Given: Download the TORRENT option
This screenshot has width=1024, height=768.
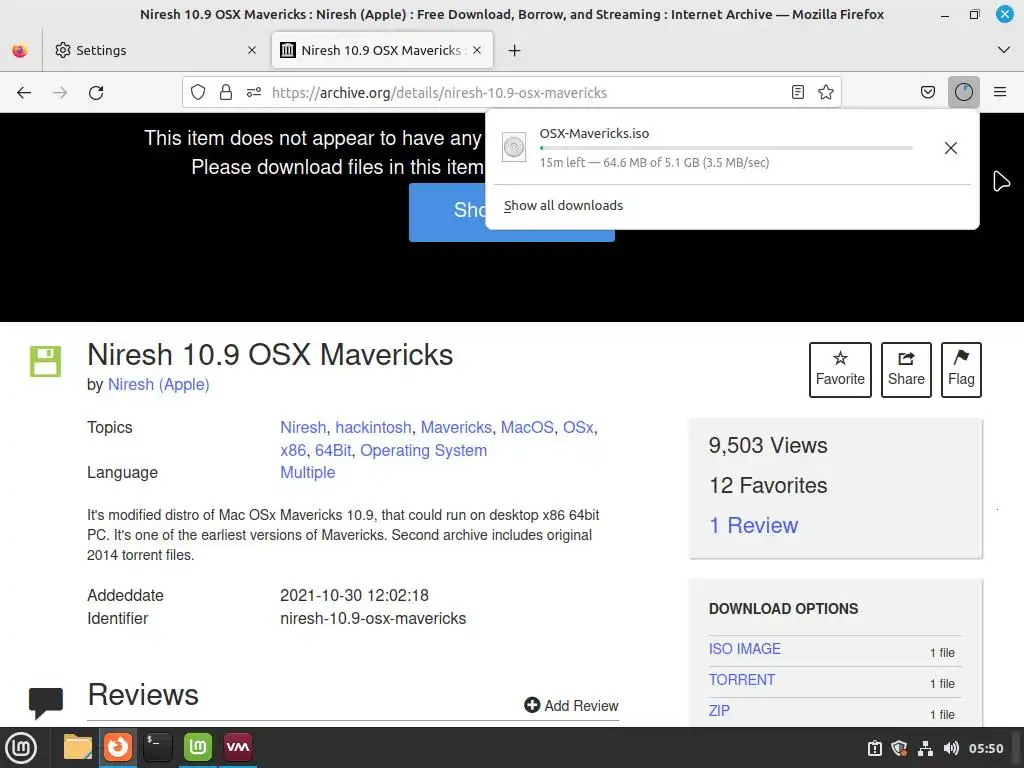Looking at the screenshot, I should (742, 680).
